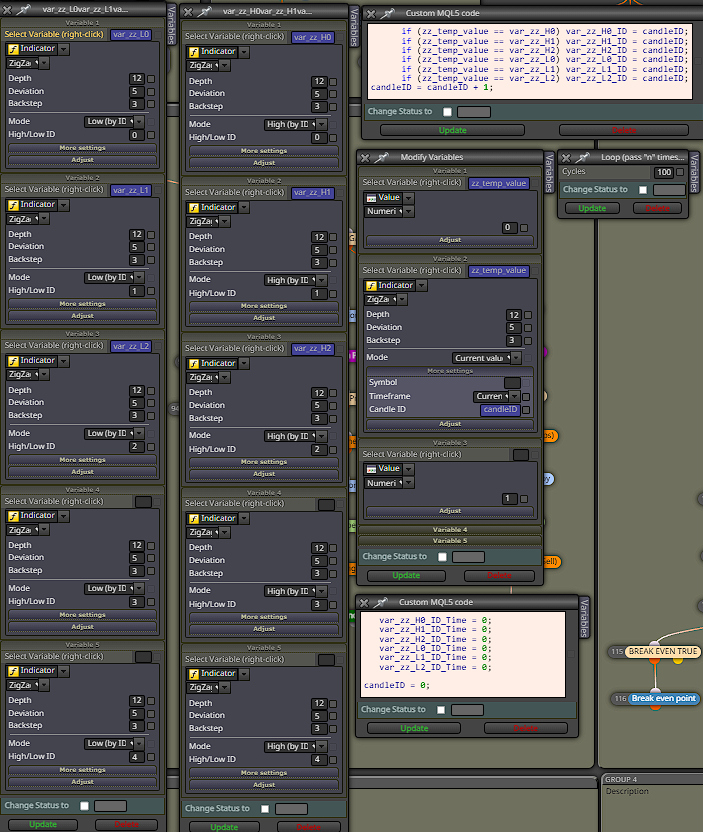The image size is (703, 832).
Task: Toggle Change Status checkbox in var_zz_L0 panel
Action: [84, 806]
